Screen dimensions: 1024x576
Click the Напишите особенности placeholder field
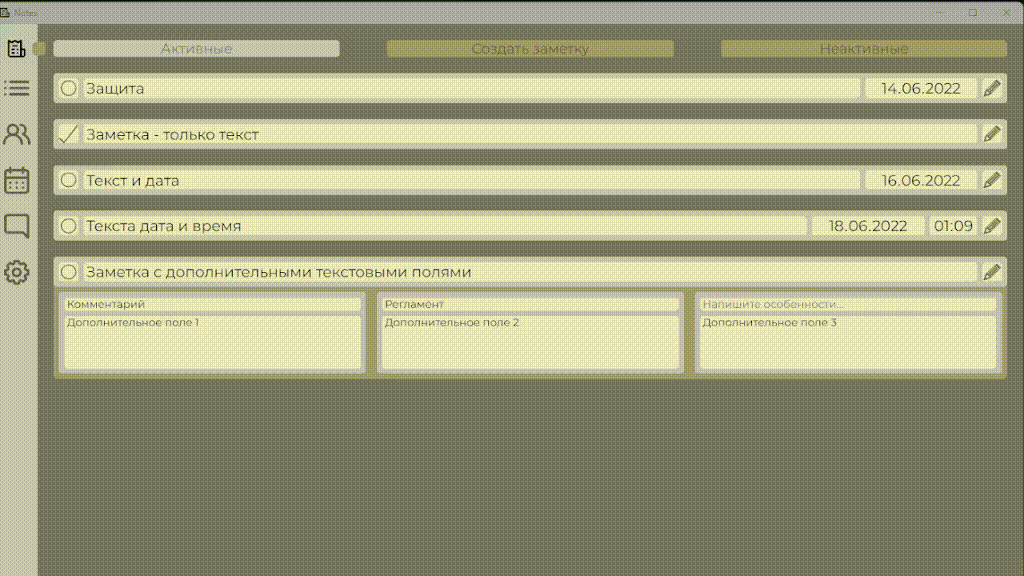pos(848,304)
